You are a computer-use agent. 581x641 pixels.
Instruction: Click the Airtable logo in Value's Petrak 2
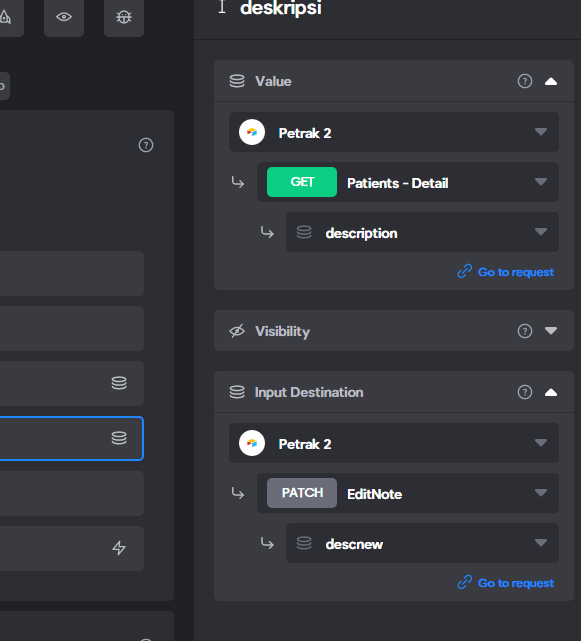(x=252, y=132)
